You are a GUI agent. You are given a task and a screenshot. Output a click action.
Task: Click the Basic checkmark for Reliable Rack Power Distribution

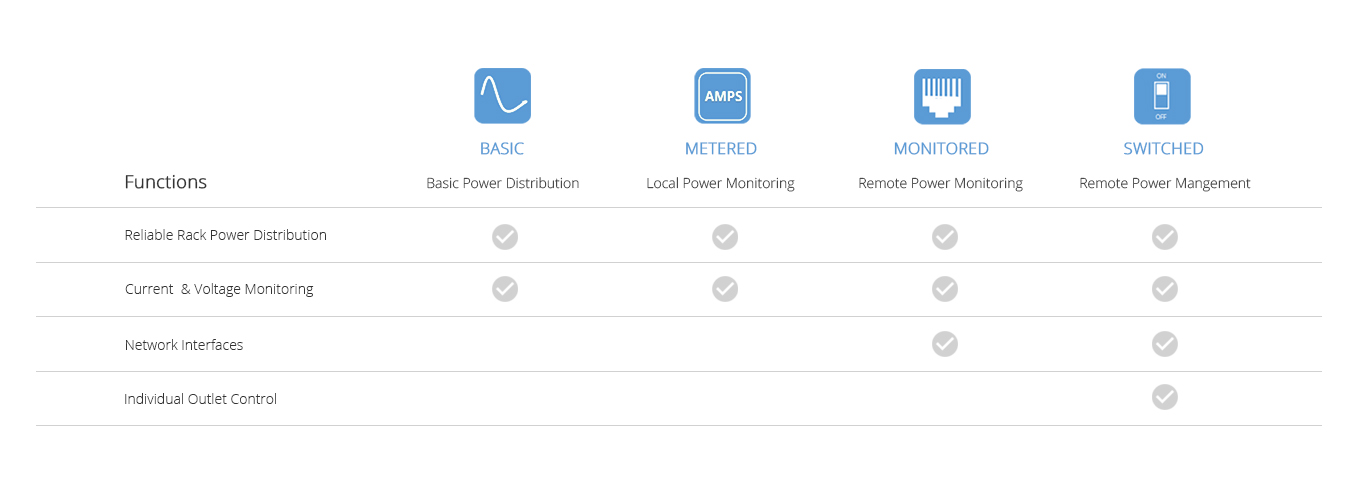505,237
